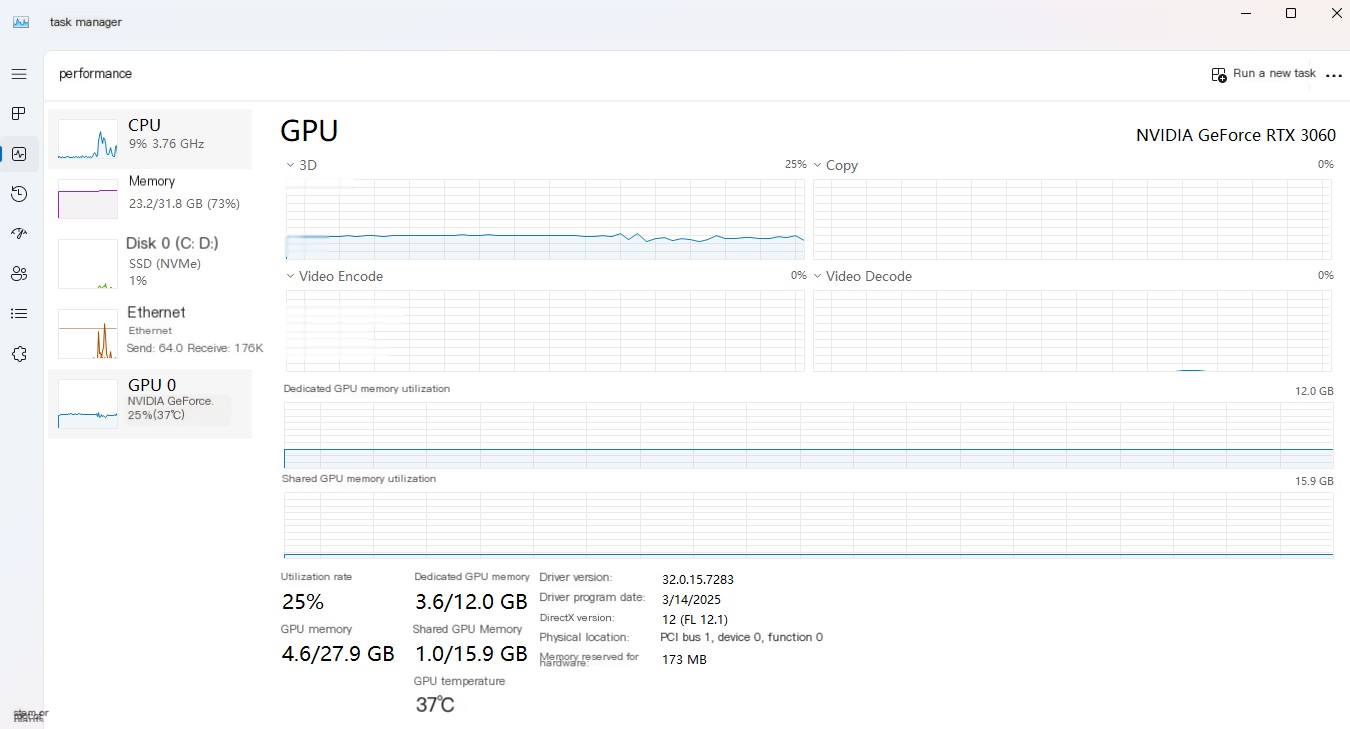1350x729 pixels.
Task: Click the Copy engine graph
Action: coord(1072,219)
